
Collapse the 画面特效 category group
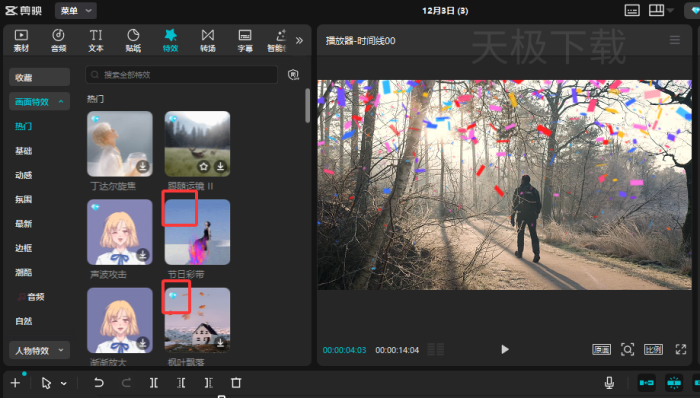click(x=39, y=102)
